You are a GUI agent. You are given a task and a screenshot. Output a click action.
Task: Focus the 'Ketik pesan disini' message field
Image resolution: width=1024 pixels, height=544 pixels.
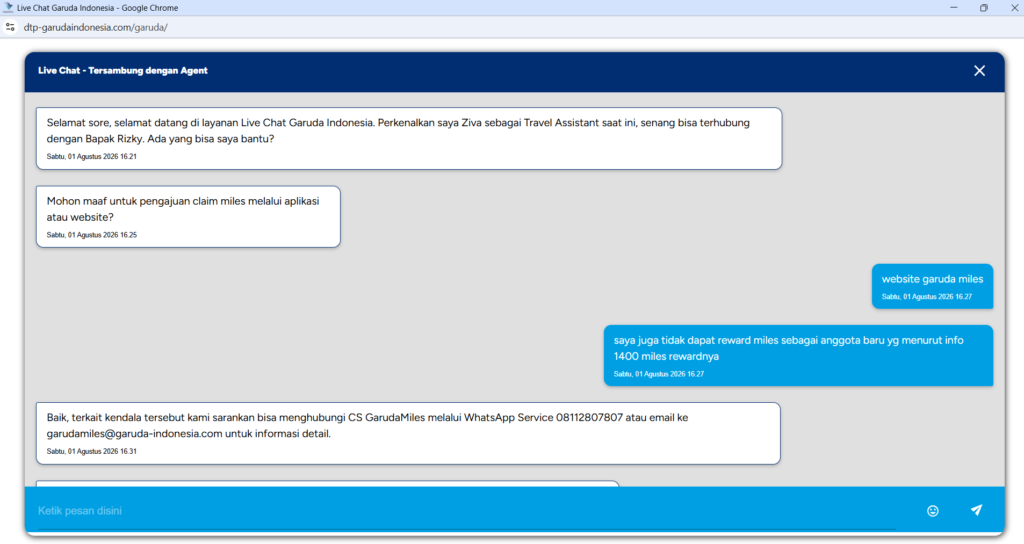pos(466,511)
